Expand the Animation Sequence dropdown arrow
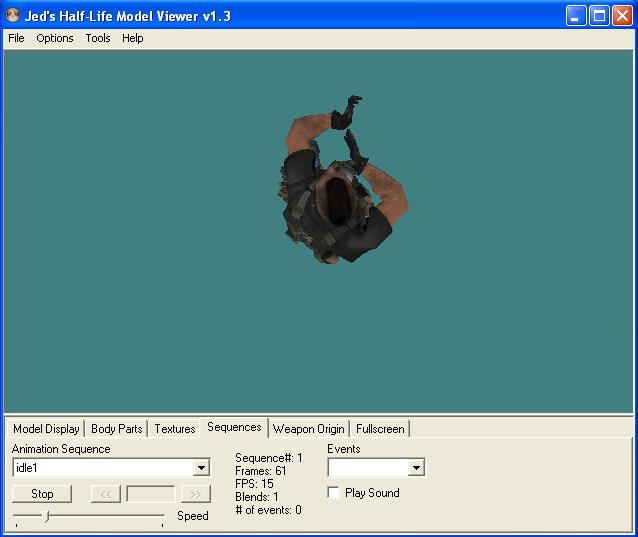 tap(201, 468)
